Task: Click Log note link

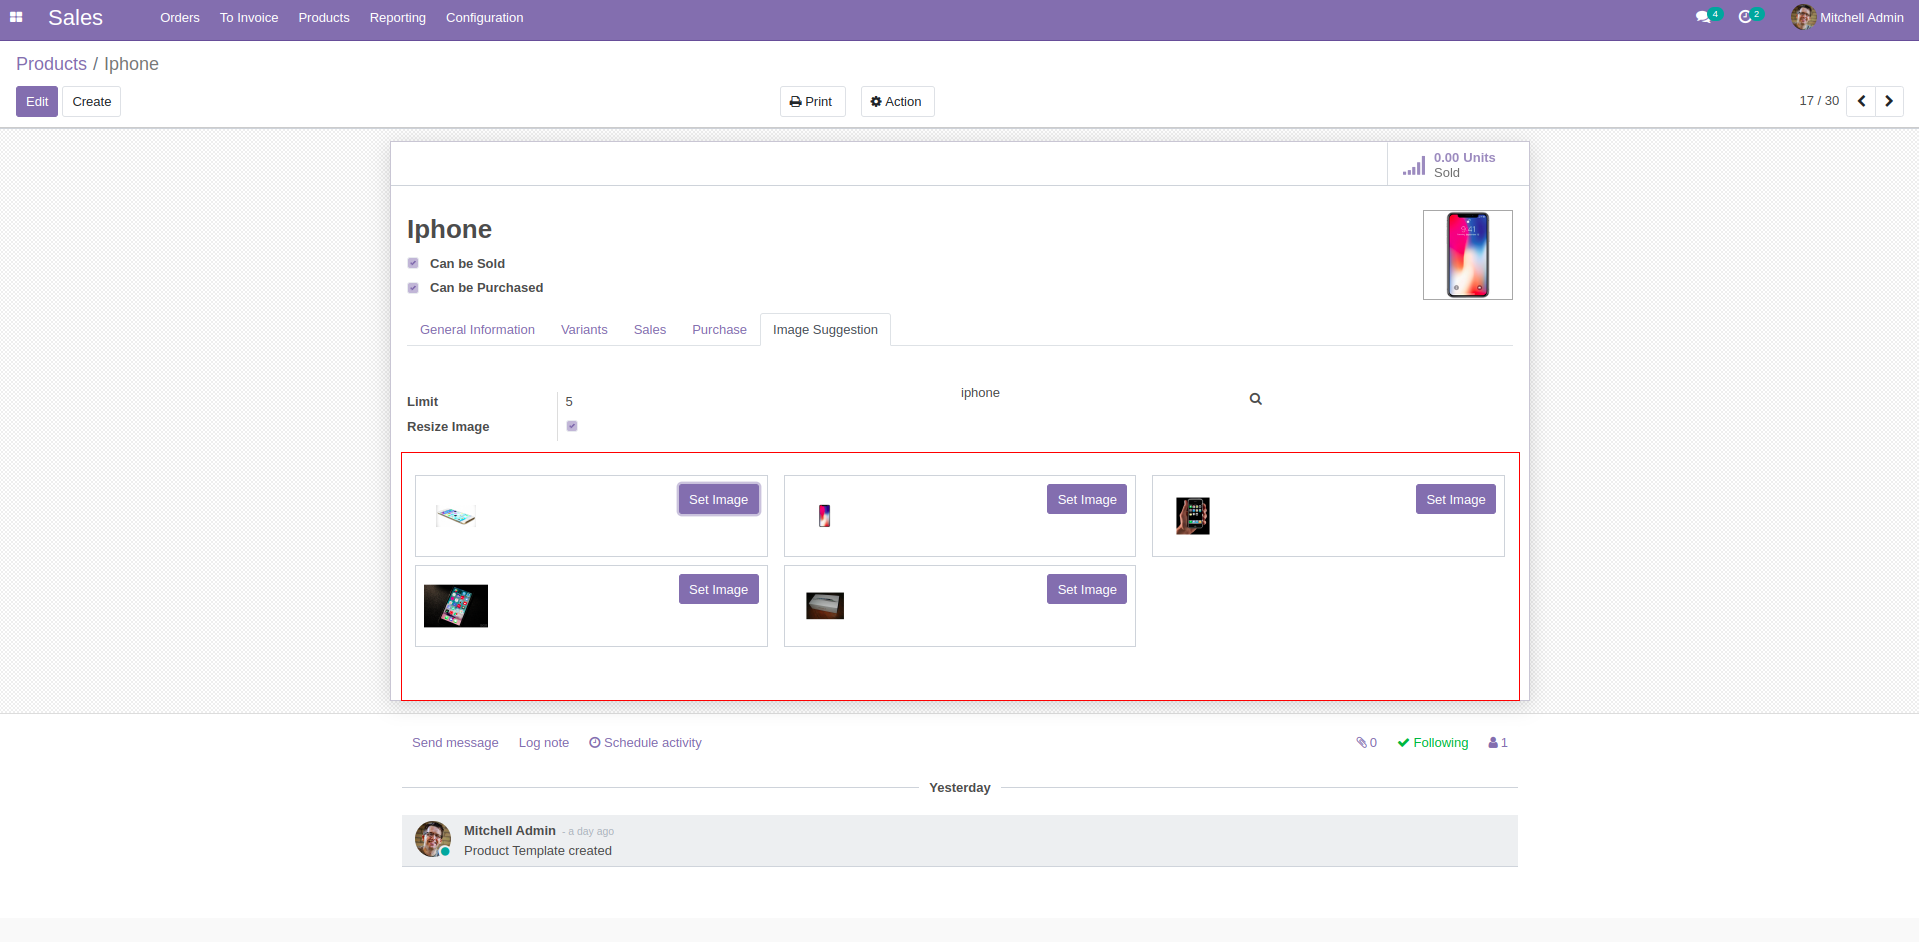Action: 544,743
